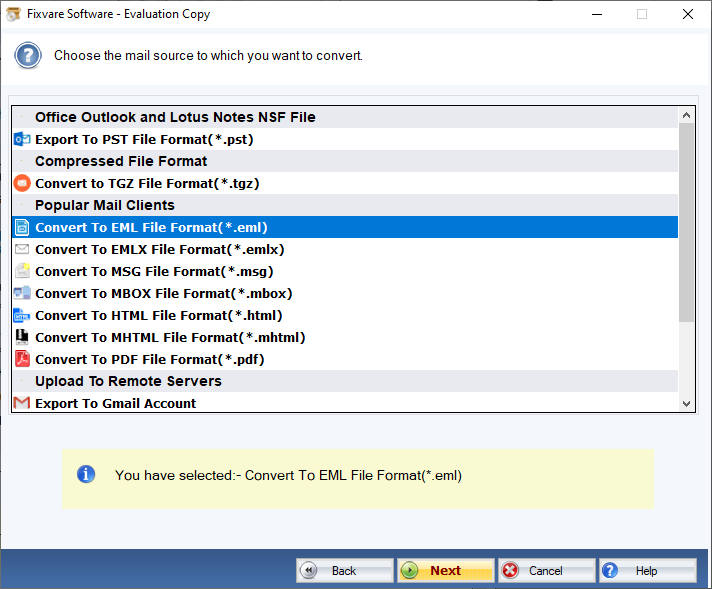Open Help from the bottom bar
Viewport: 712px width, 589px height.
click(x=648, y=570)
